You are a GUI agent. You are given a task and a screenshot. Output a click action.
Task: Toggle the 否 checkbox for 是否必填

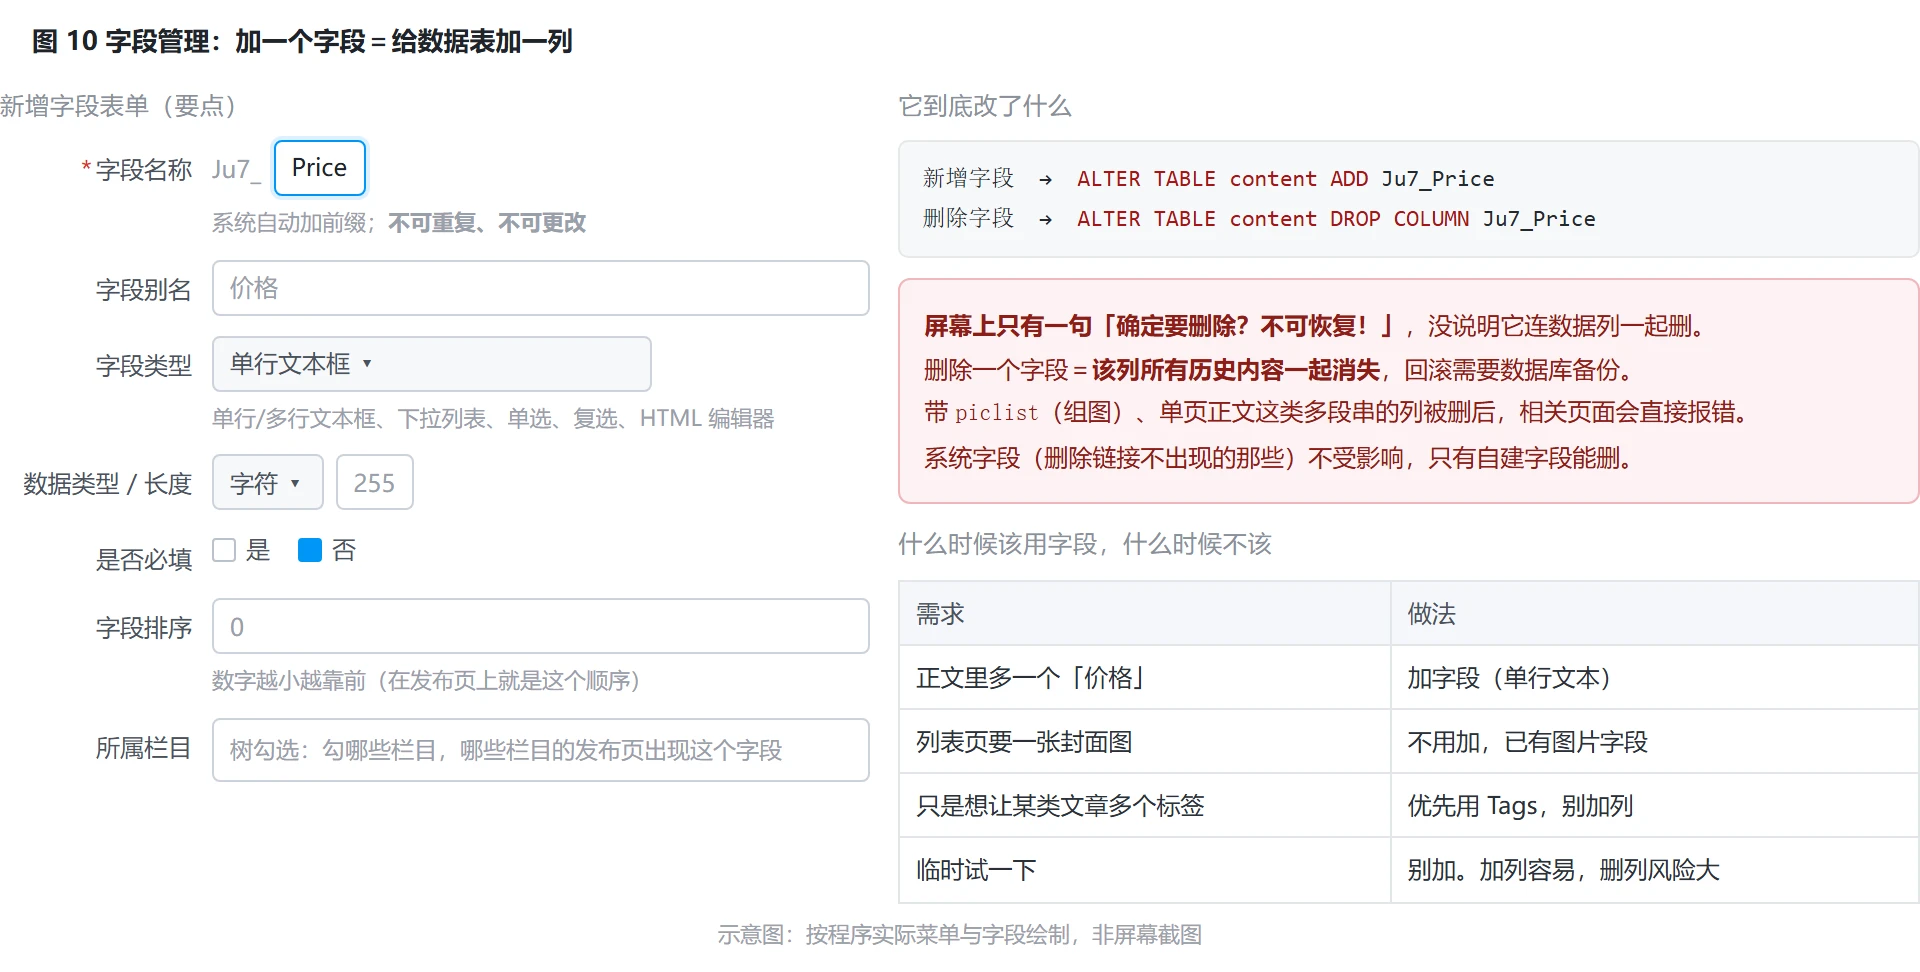pyautogui.click(x=310, y=550)
